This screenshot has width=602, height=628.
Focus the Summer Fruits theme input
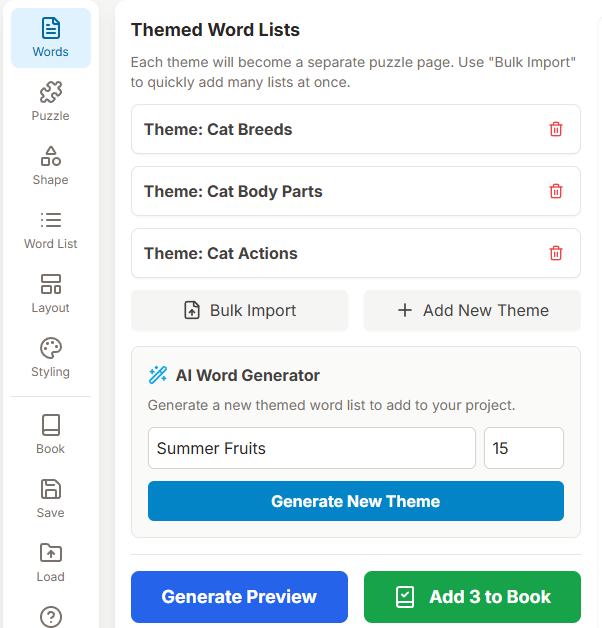[x=311, y=448]
